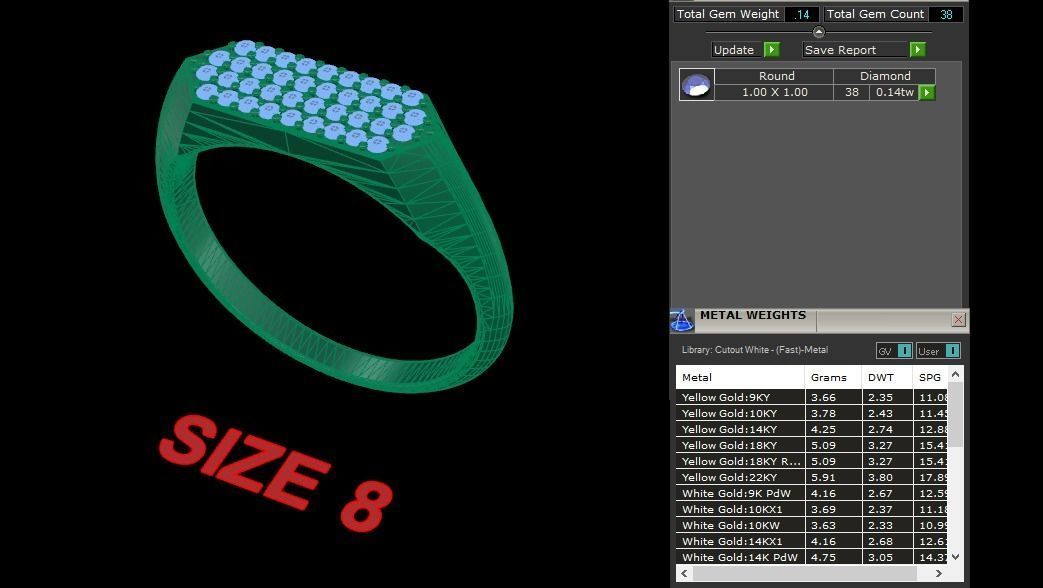Click the Diamond gem type cell

coord(885,76)
